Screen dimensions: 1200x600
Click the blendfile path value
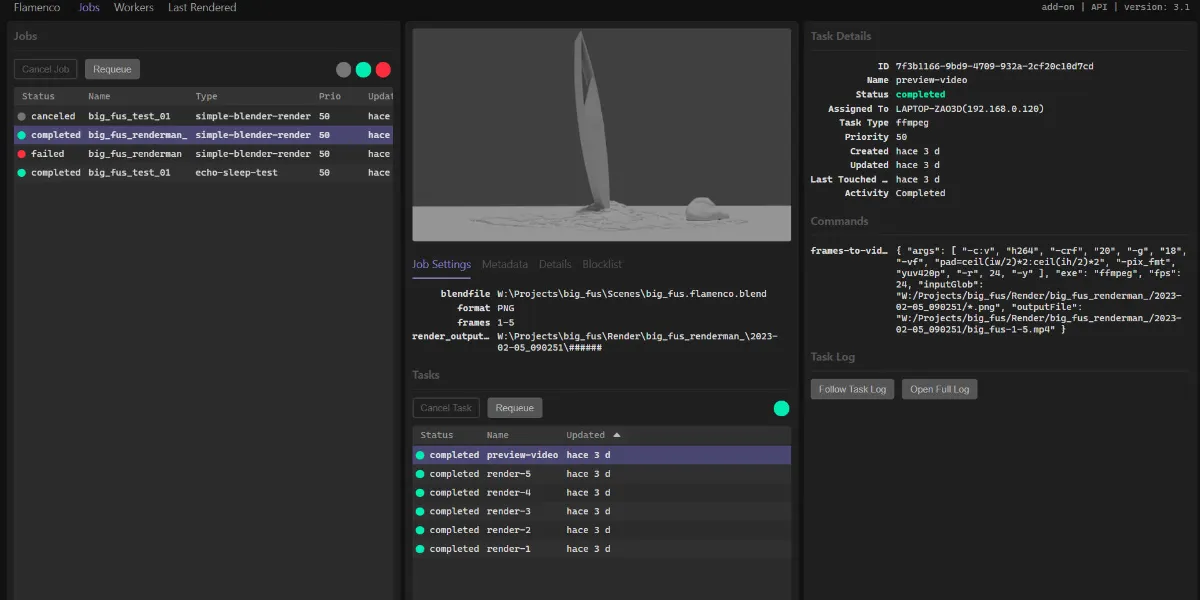632,294
